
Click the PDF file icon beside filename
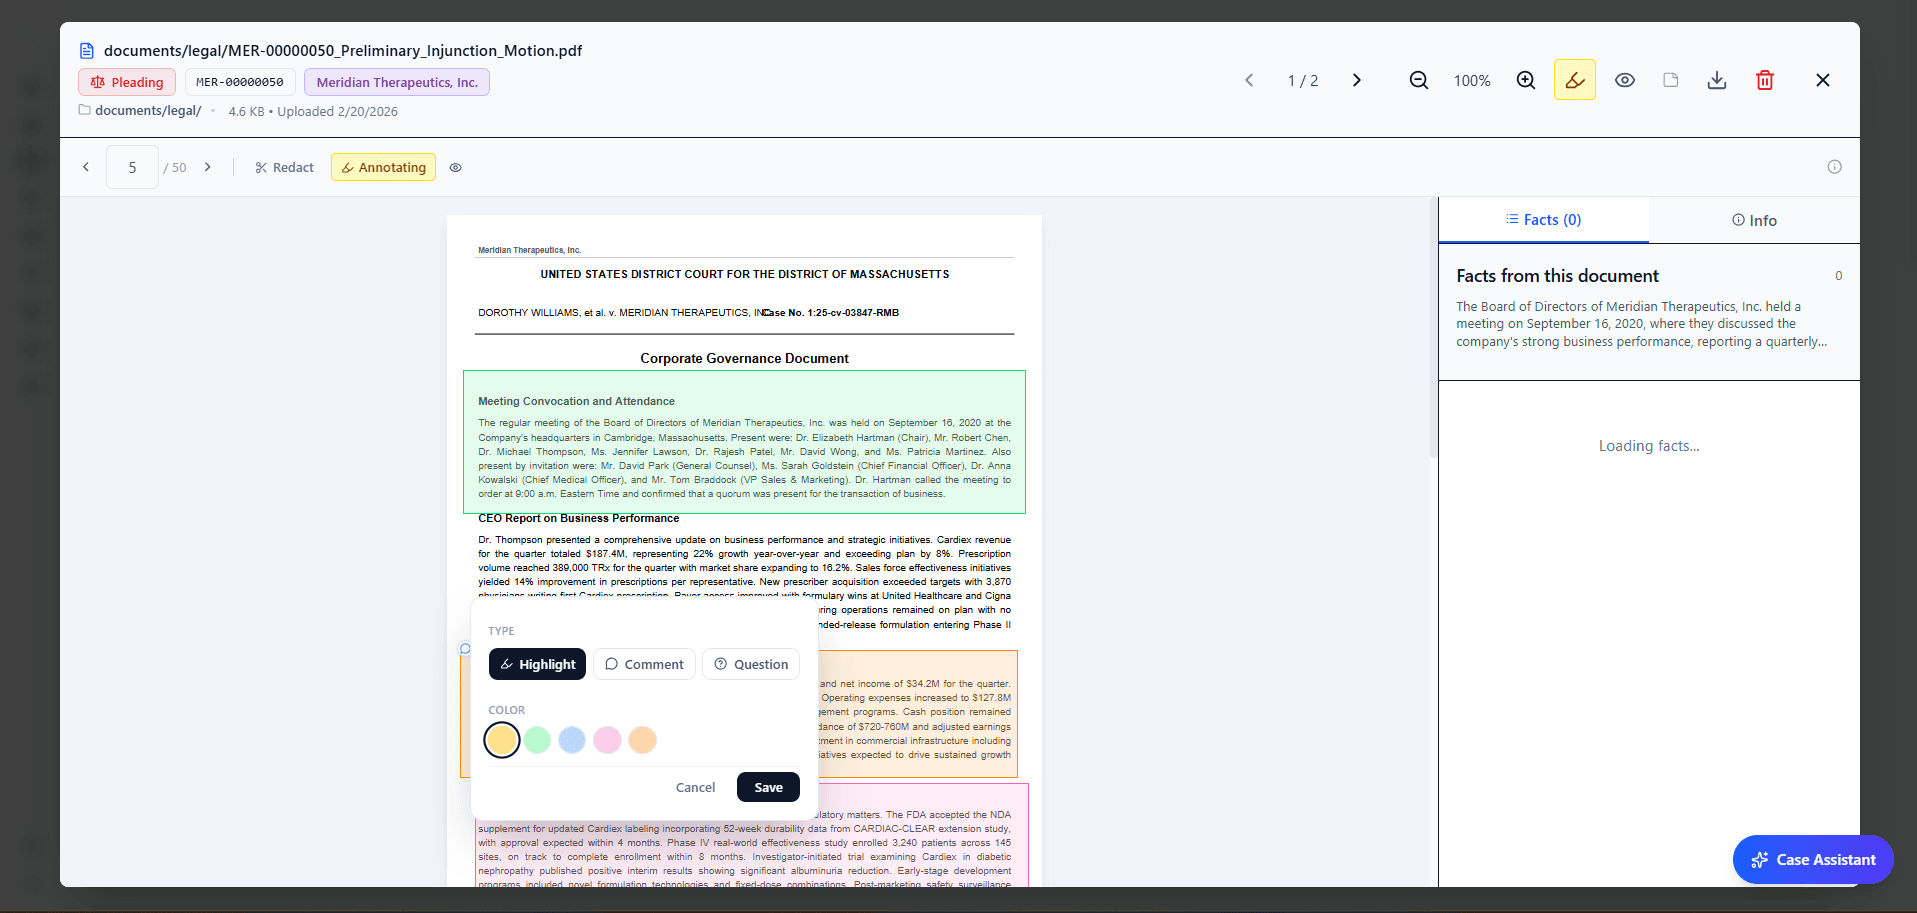[x=87, y=51]
